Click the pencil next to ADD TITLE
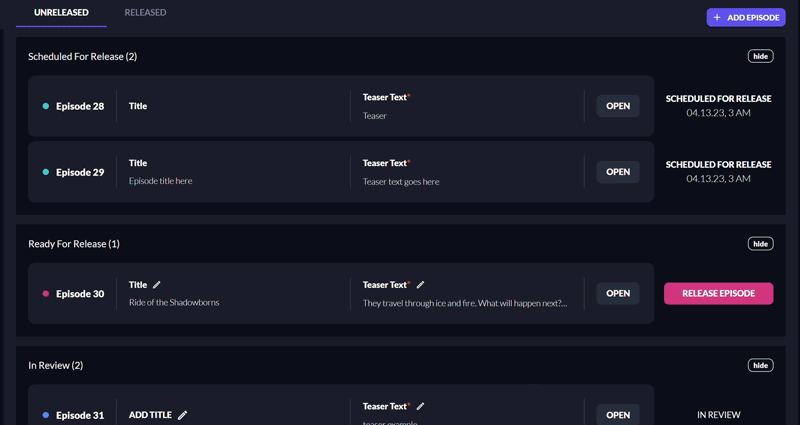The height and width of the screenshot is (425, 800). click(x=182, y=415)
